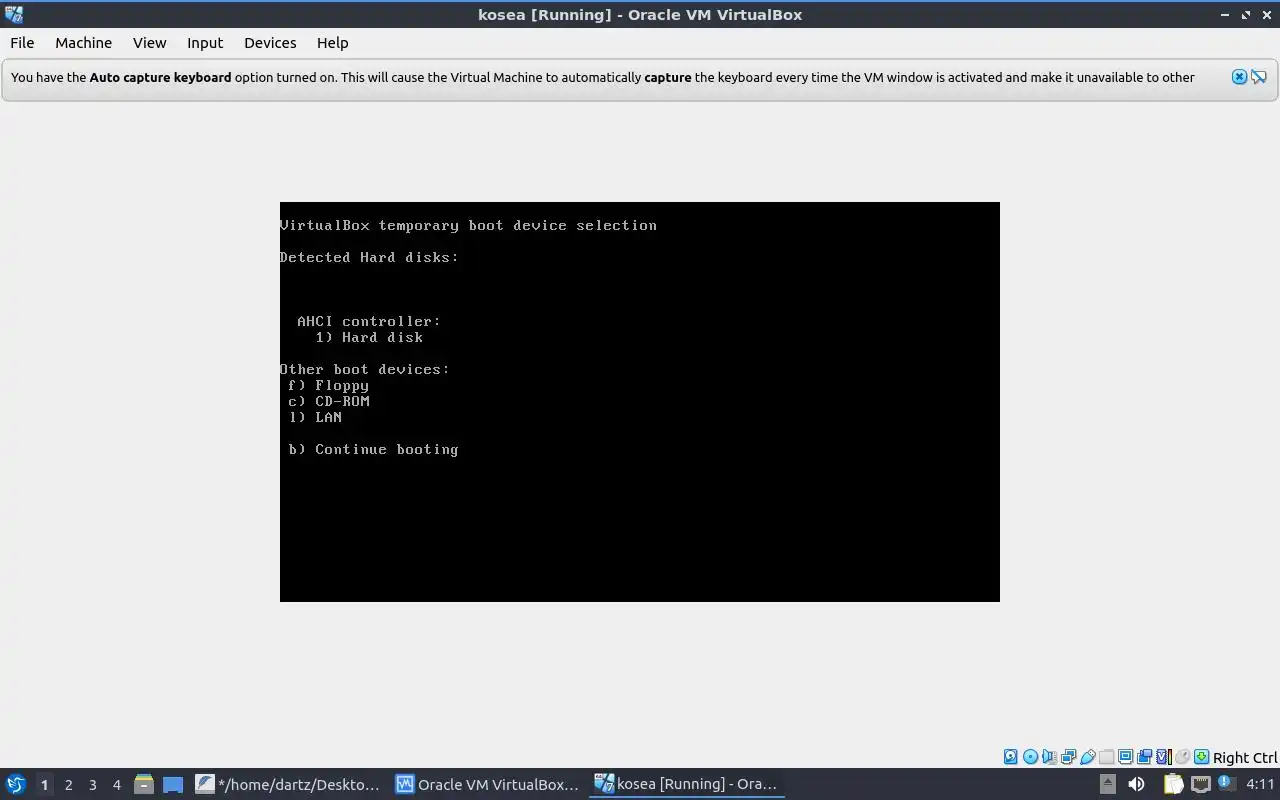Viewport: 1280px width, 800px height.
Task: Open the View menu
Action: click(150, 43)
